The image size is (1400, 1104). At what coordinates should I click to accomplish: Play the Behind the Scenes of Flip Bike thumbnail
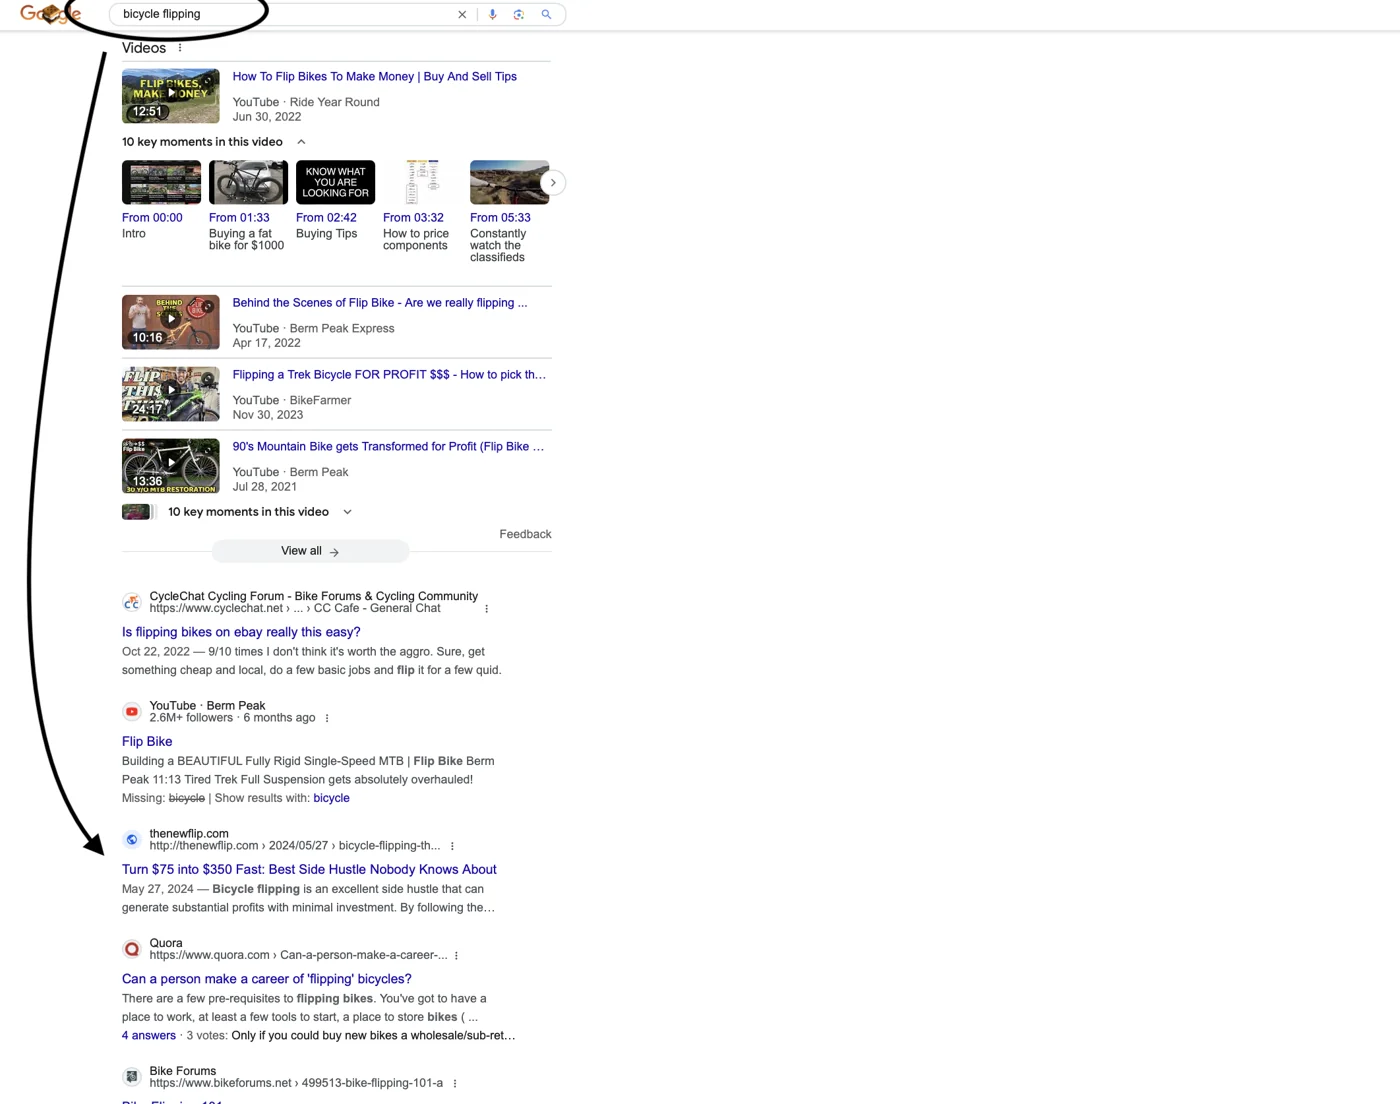171,322
